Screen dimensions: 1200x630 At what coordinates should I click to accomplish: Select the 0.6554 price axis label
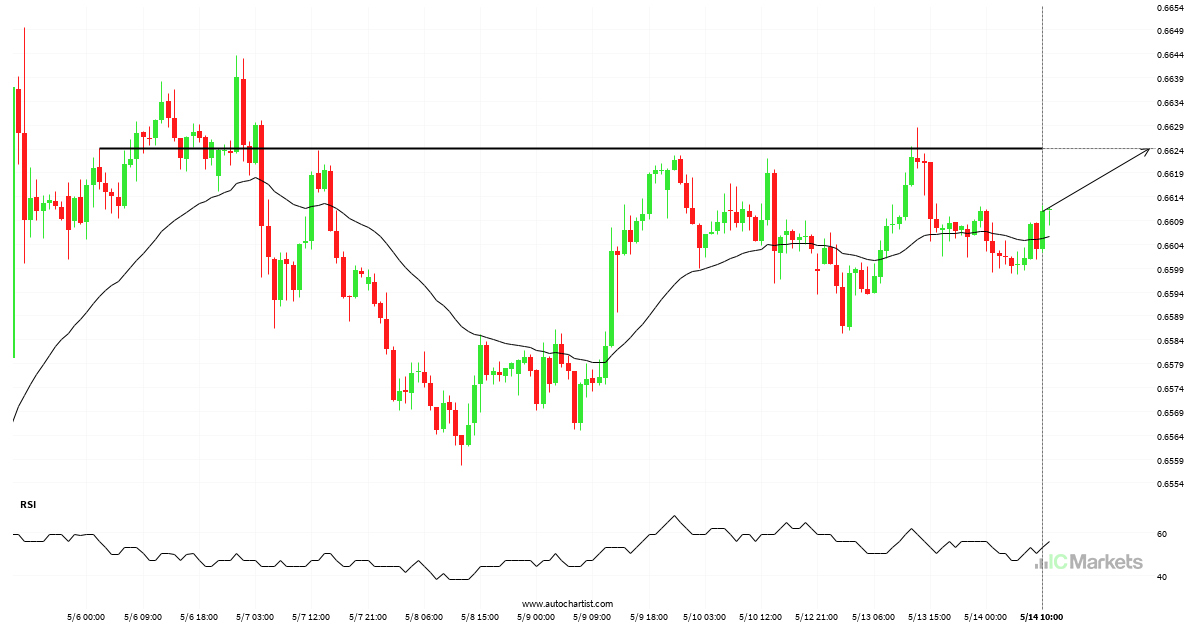(1170, 485)
